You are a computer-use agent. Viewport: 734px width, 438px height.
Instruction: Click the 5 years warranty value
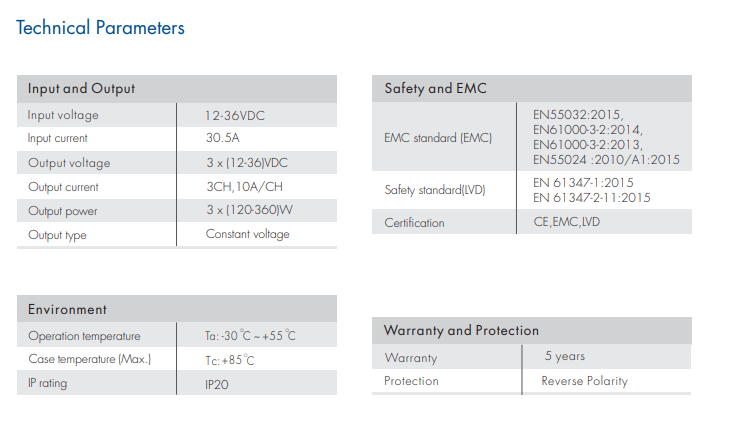[565, 356]
